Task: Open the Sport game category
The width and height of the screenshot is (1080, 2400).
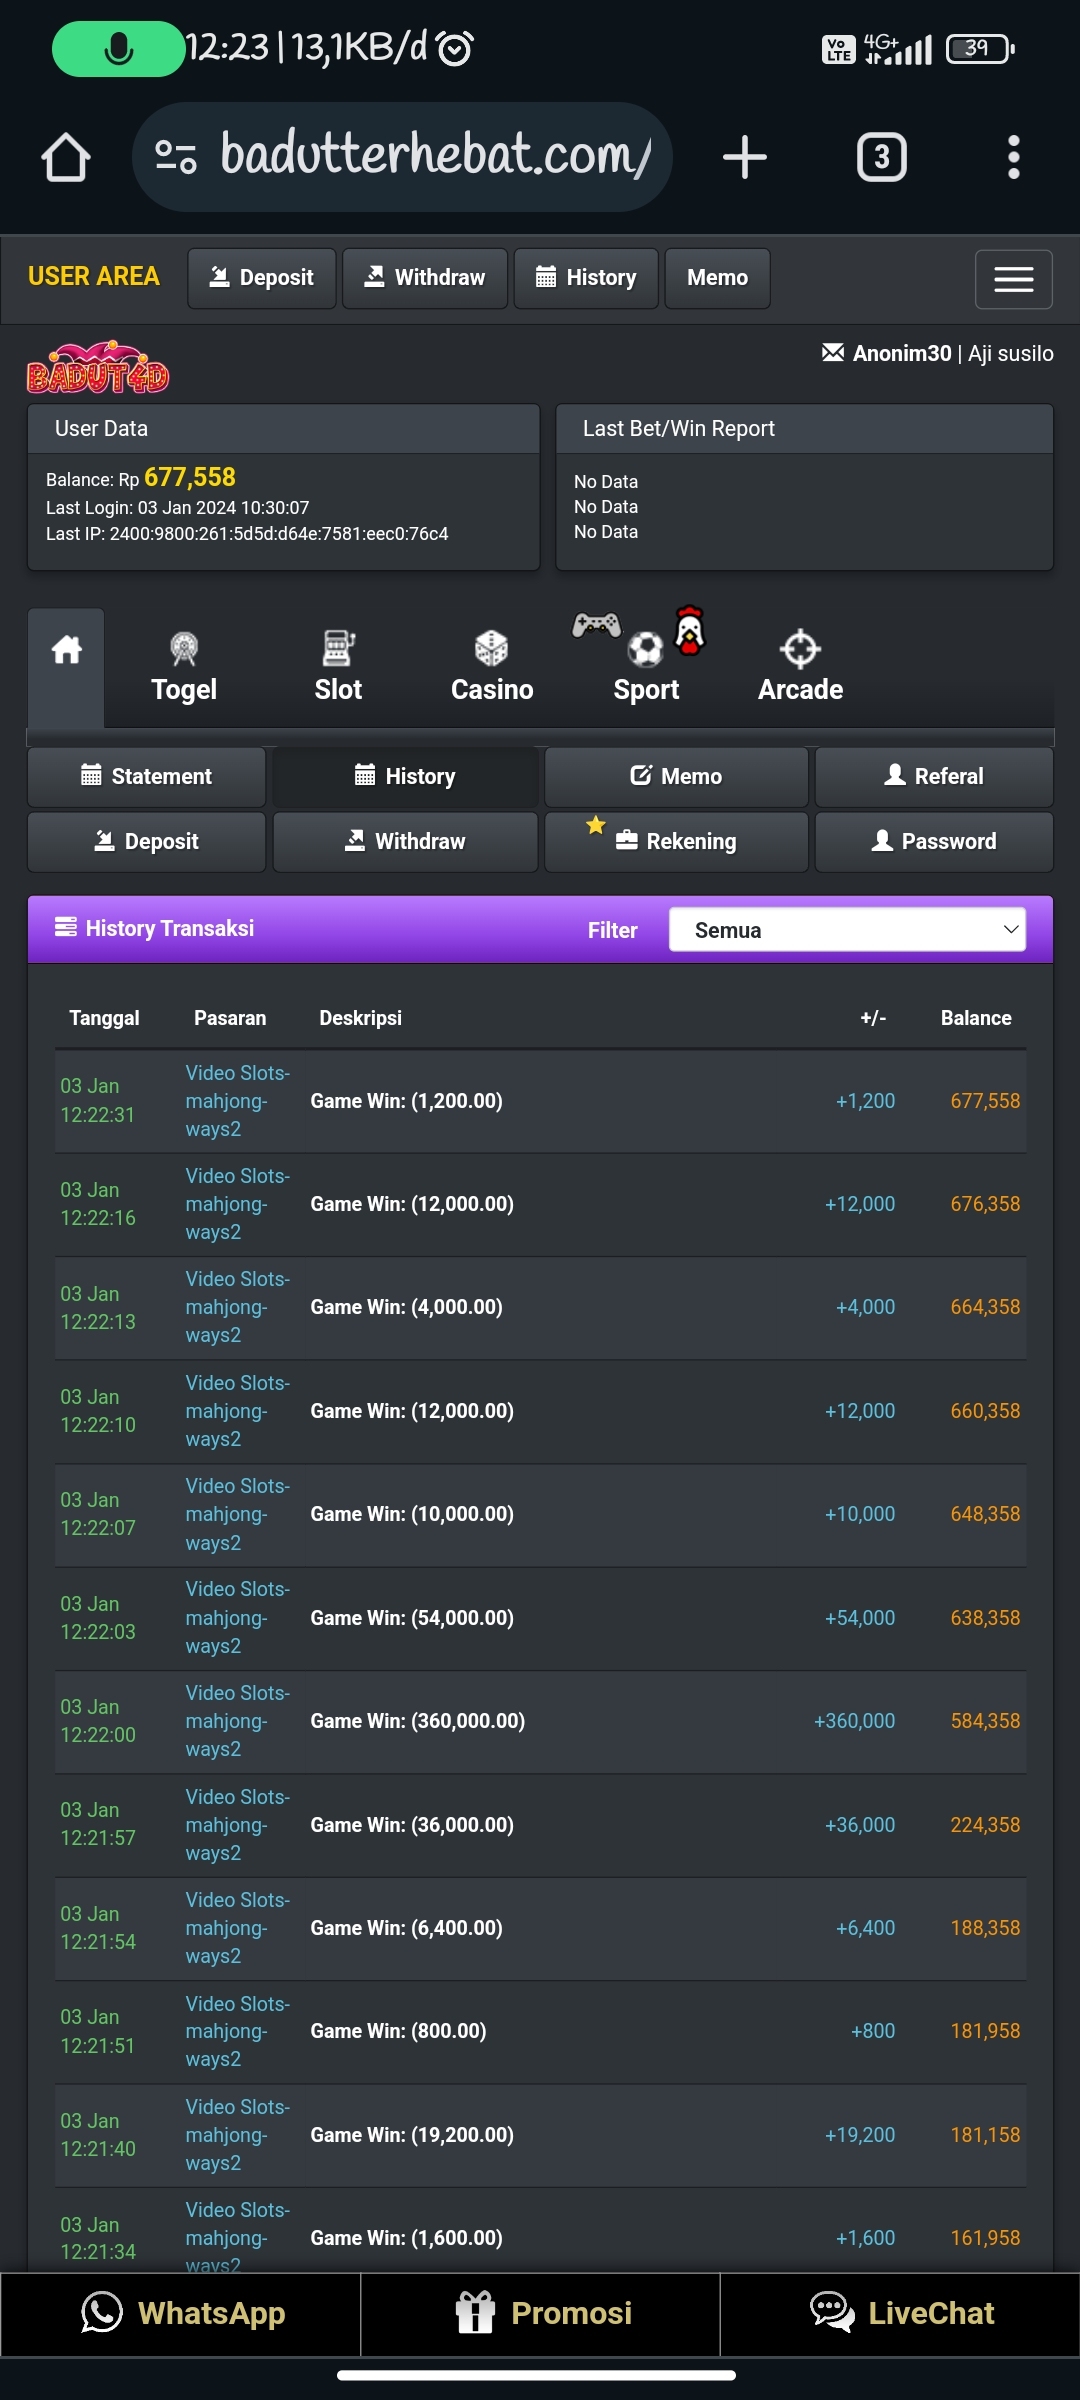Action: point(646,668)
